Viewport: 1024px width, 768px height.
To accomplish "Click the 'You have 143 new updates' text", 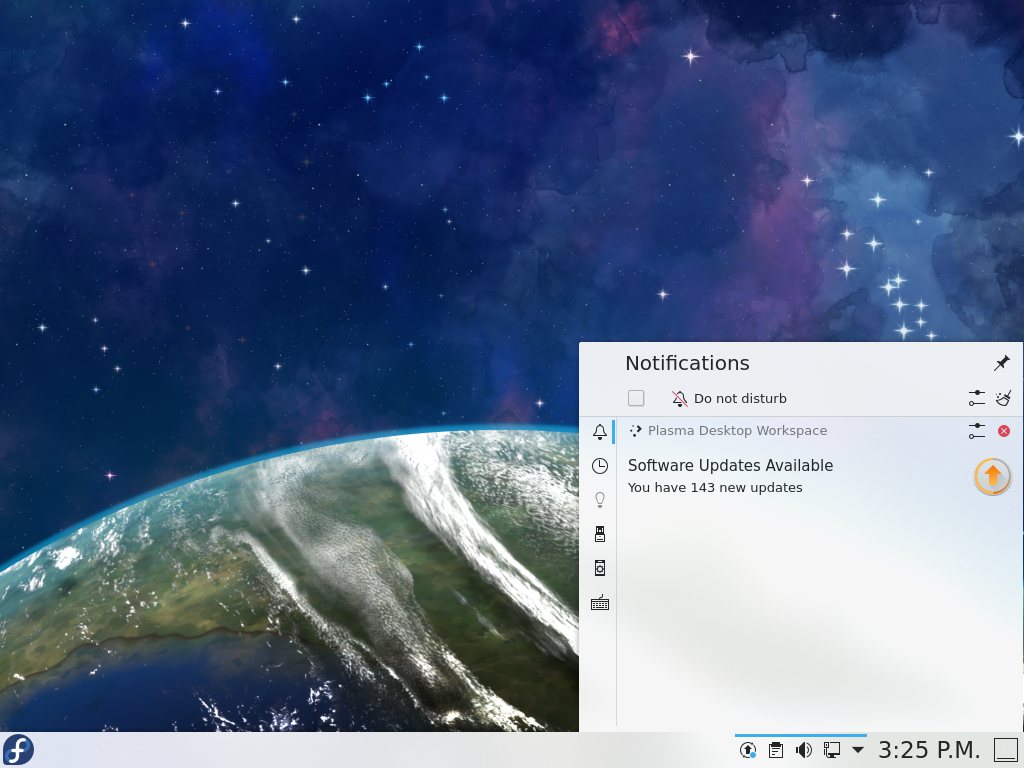I will pos(715,488).
